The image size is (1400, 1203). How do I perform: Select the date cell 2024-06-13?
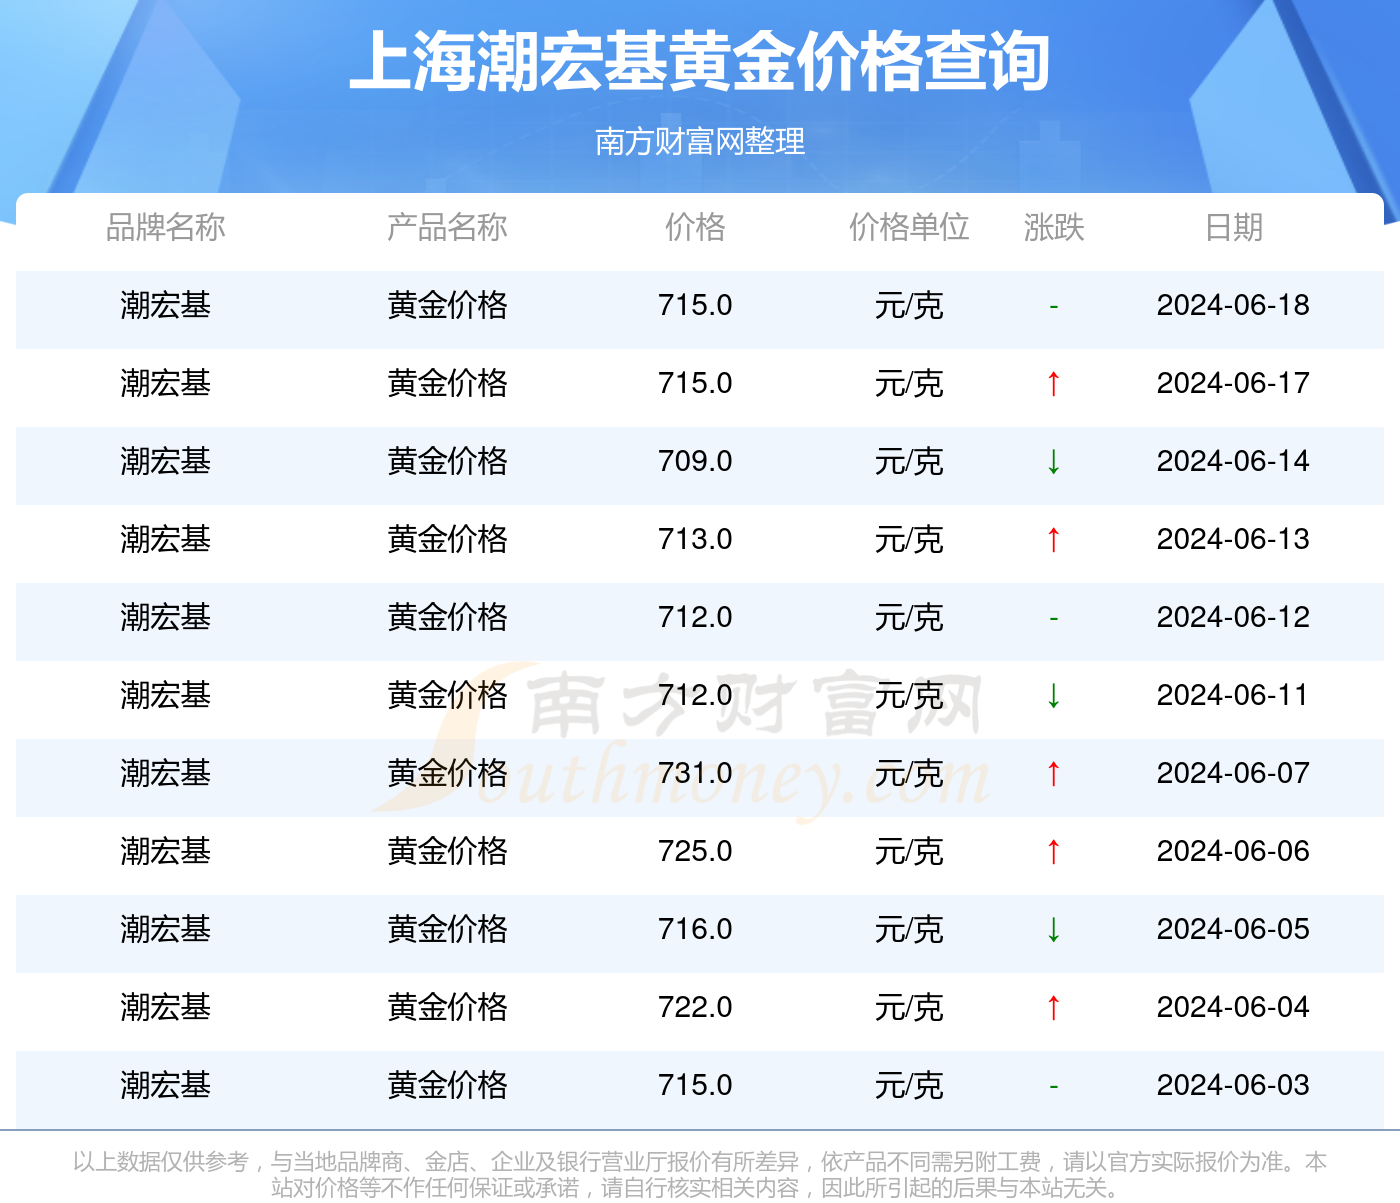click(x=1233, y=539)
